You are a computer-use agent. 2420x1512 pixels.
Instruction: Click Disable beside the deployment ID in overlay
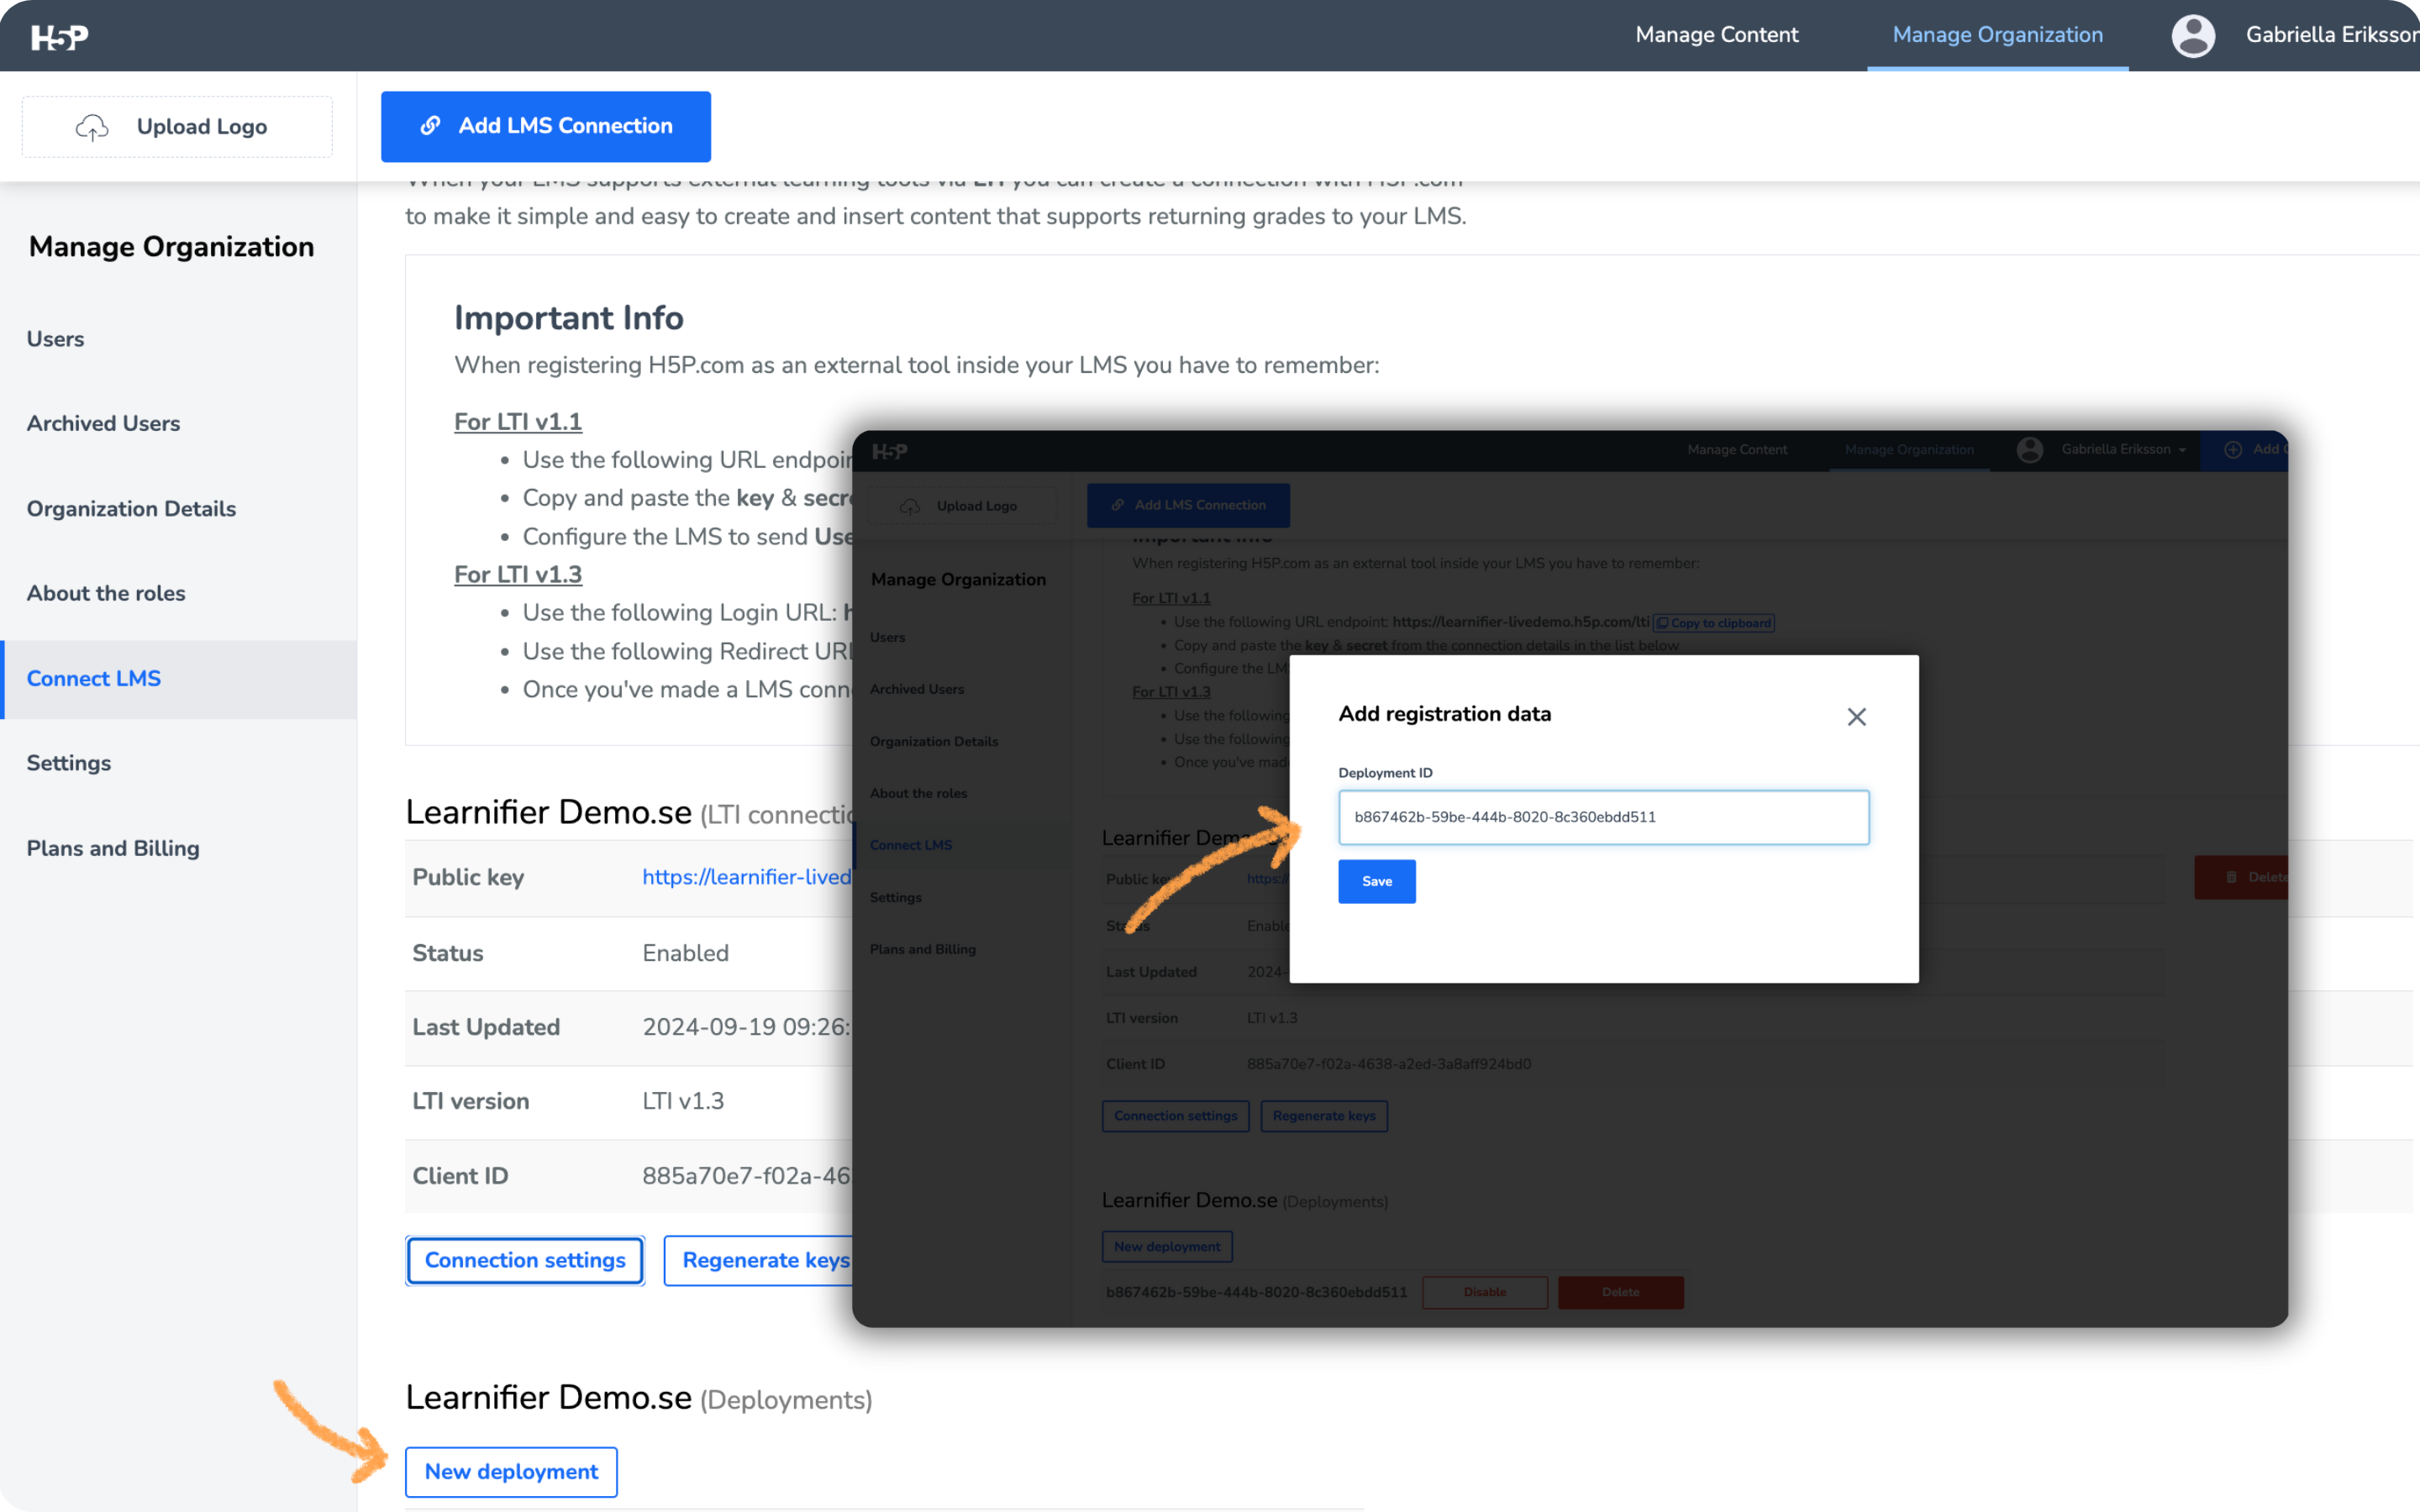point(1485,1292)
